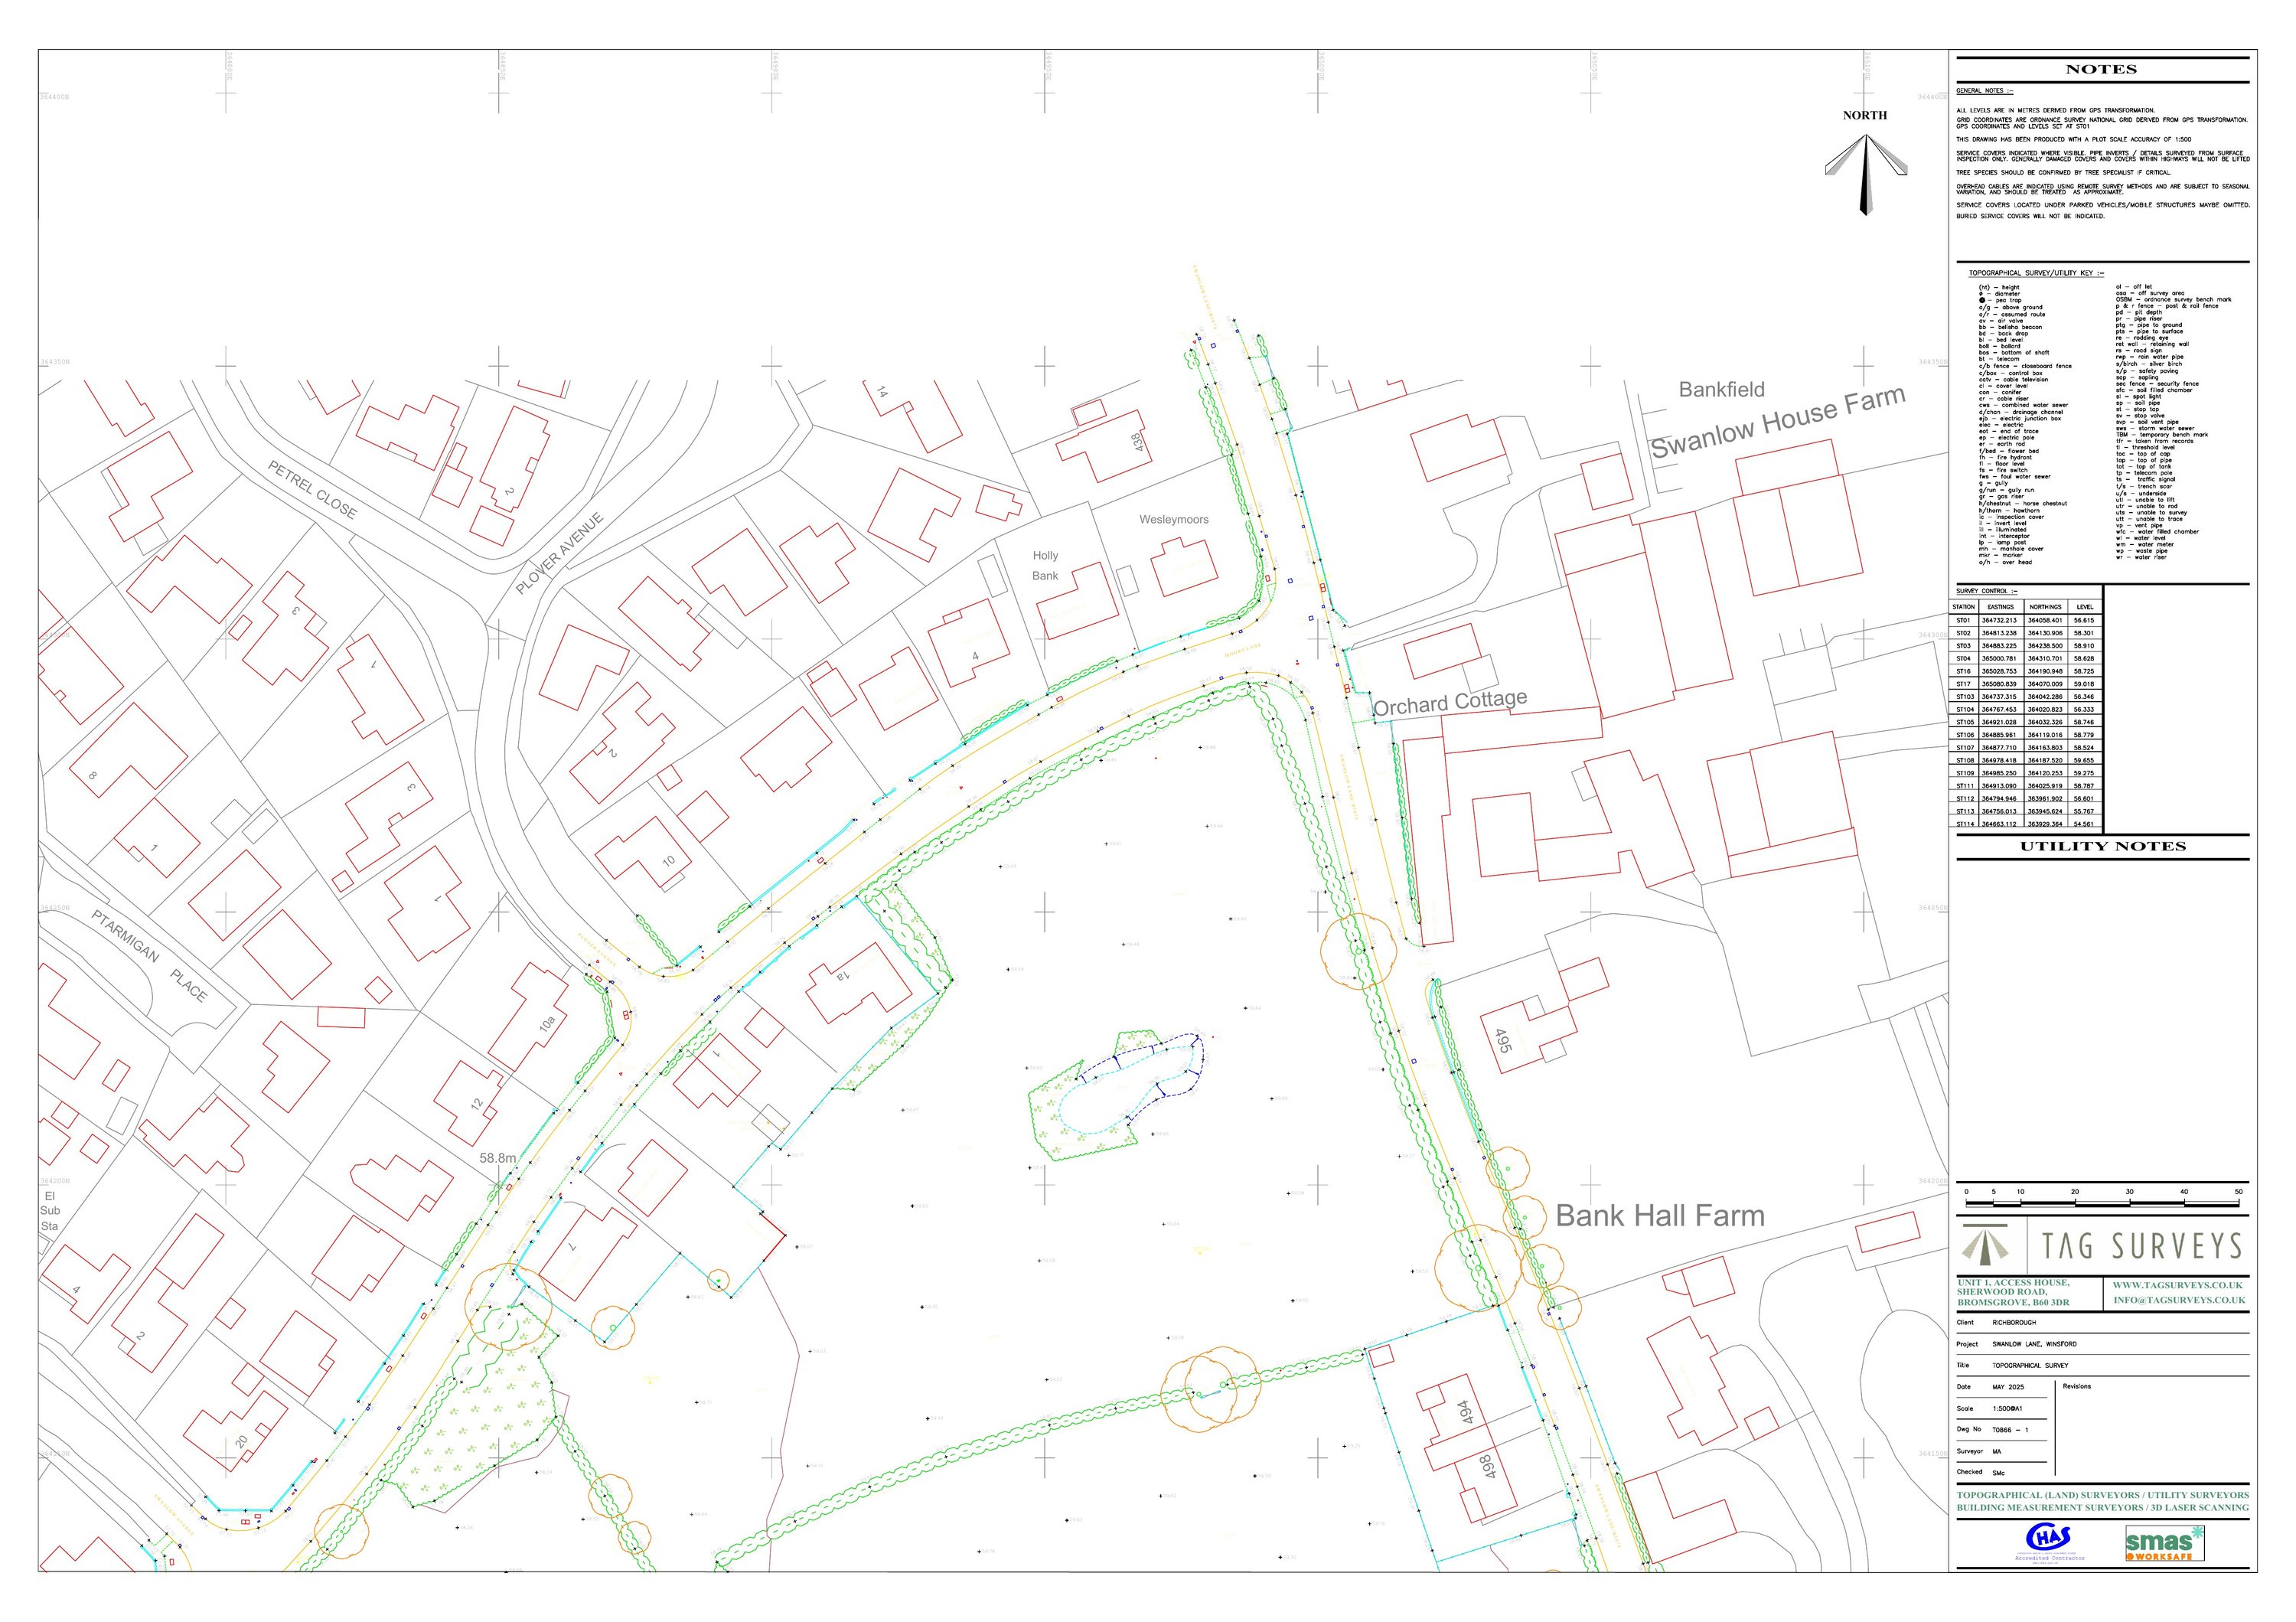2296x1622 pixels.
Task: Click the info@tagsurveys.co.uk email link
Action: tap(2179, 1300)
